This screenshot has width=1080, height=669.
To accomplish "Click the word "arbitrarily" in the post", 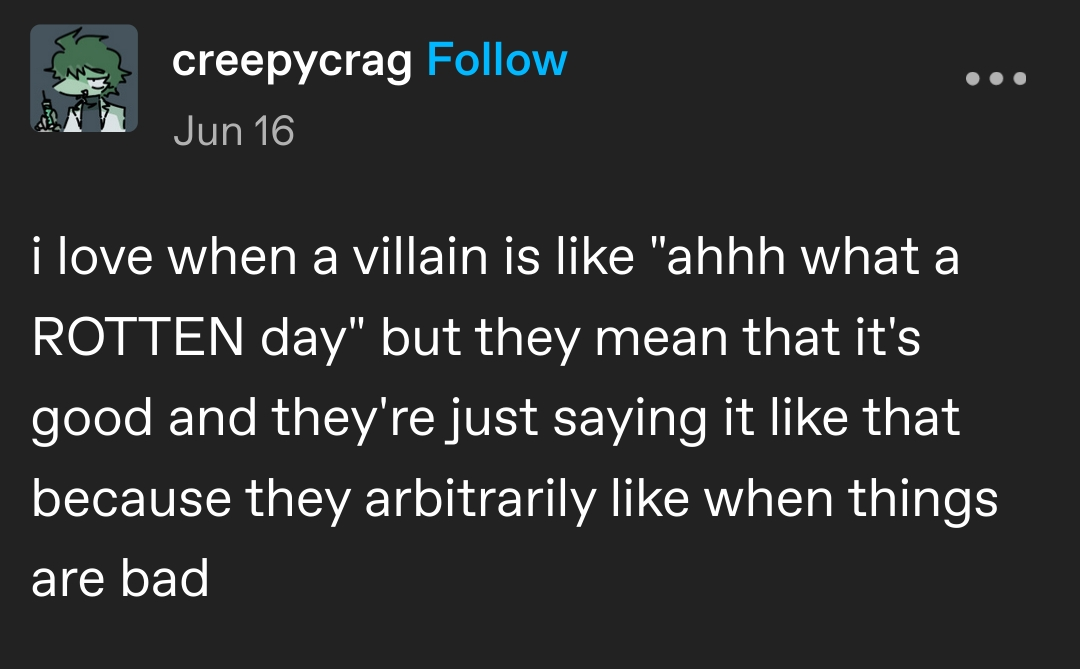I will point(479,499).
